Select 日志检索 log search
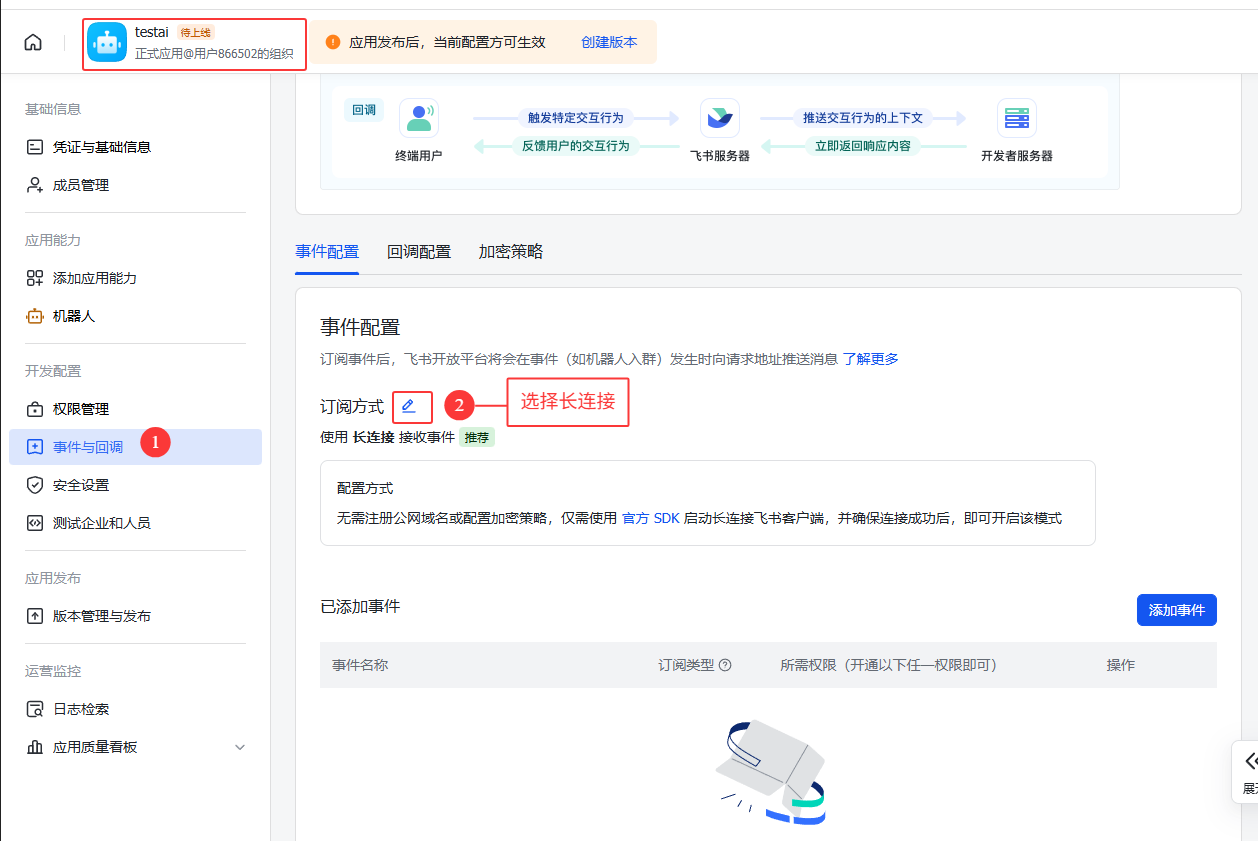1258x841 pixels. click(x=83, y=708)
